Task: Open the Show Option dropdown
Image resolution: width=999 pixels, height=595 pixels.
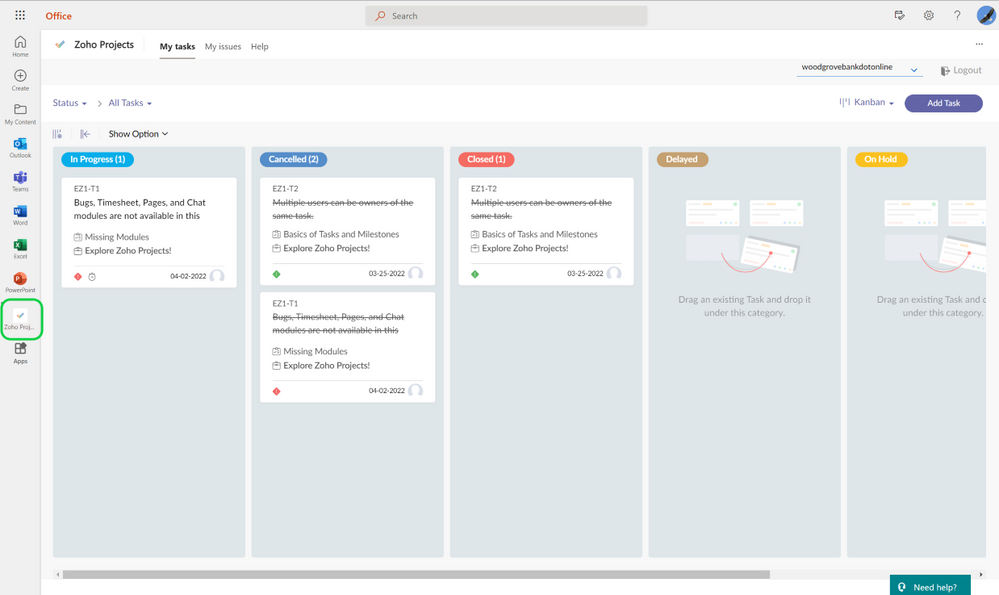Action: pos(138,134)
